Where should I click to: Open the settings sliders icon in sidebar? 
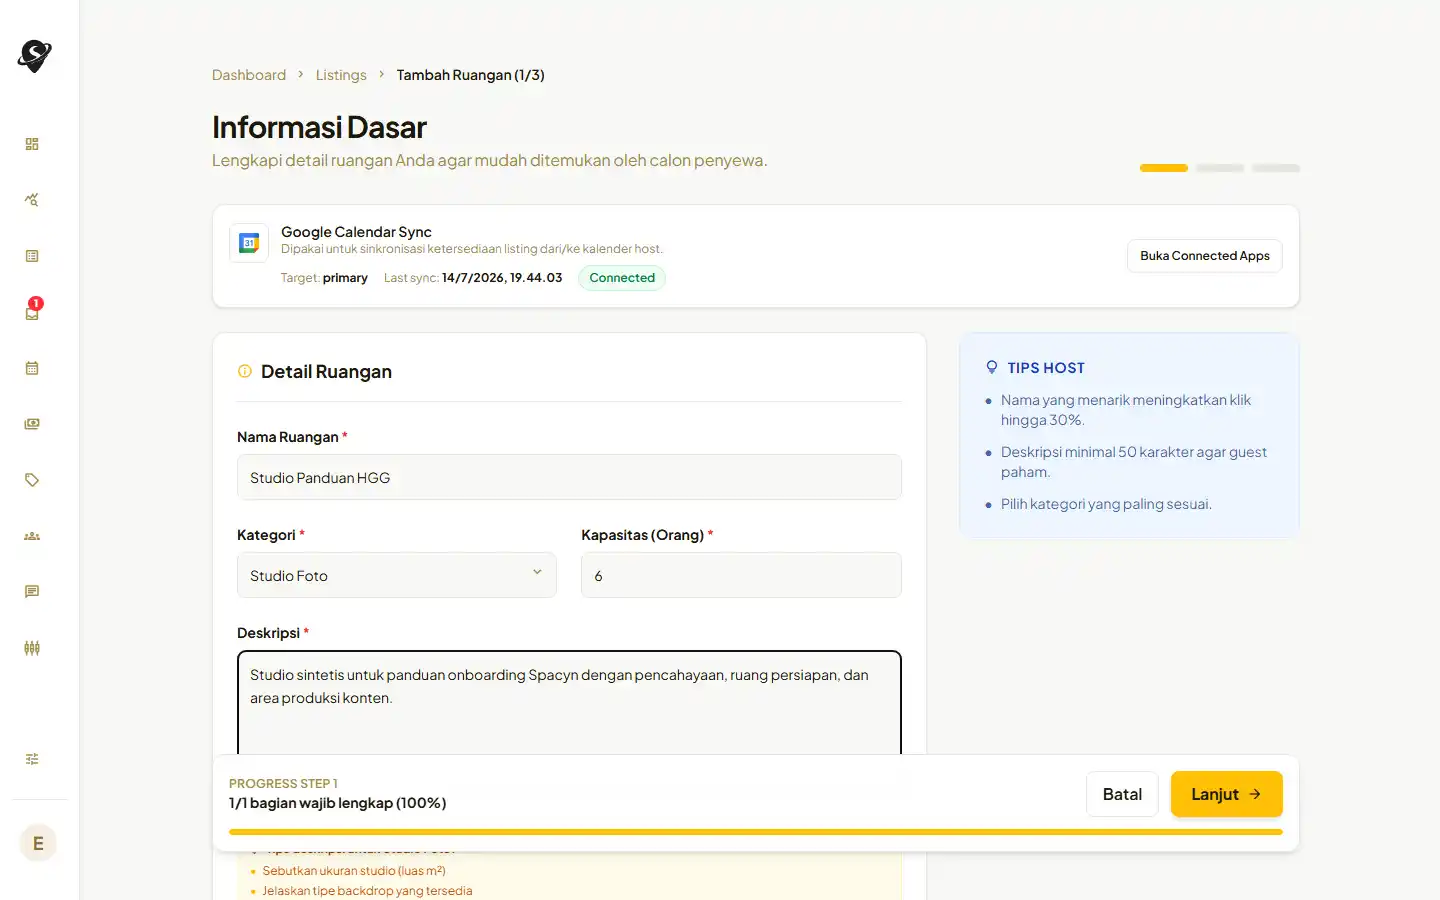(x=32, y=759)
